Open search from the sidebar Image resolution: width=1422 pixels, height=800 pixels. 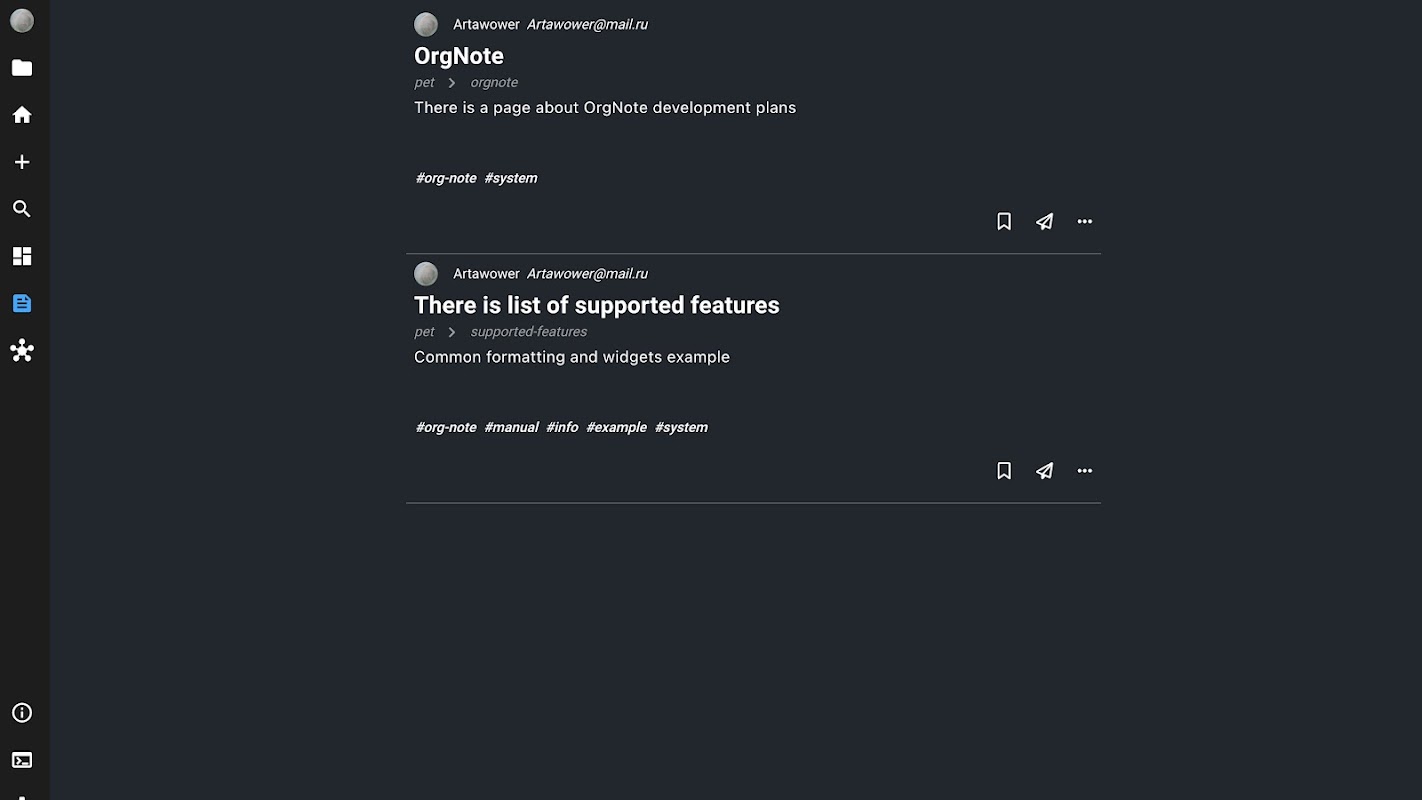(x=22, y=209)
